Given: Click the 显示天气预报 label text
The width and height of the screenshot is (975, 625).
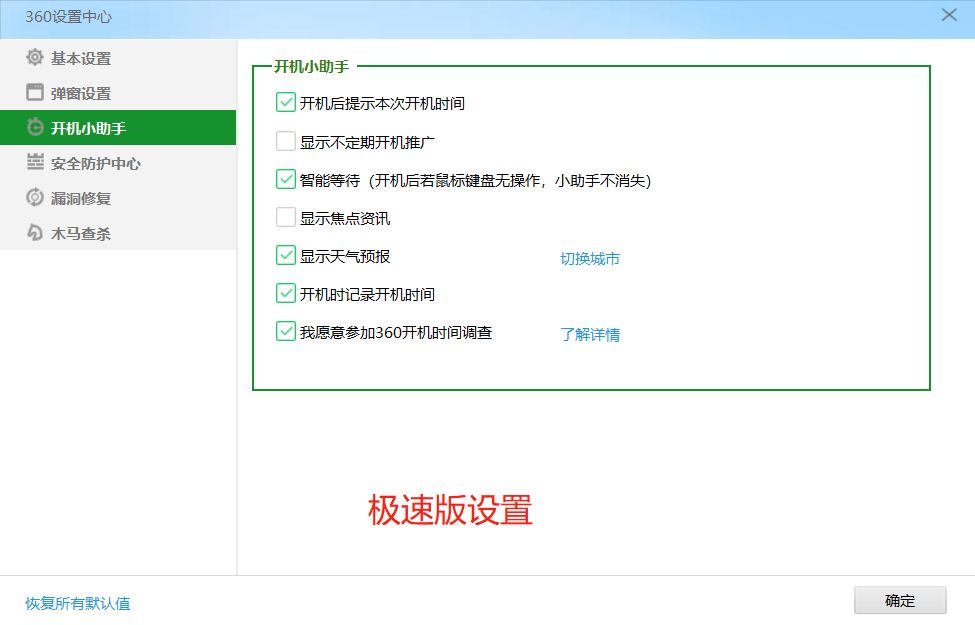Looking at the screenshot, I should click(x=344, y=256).
